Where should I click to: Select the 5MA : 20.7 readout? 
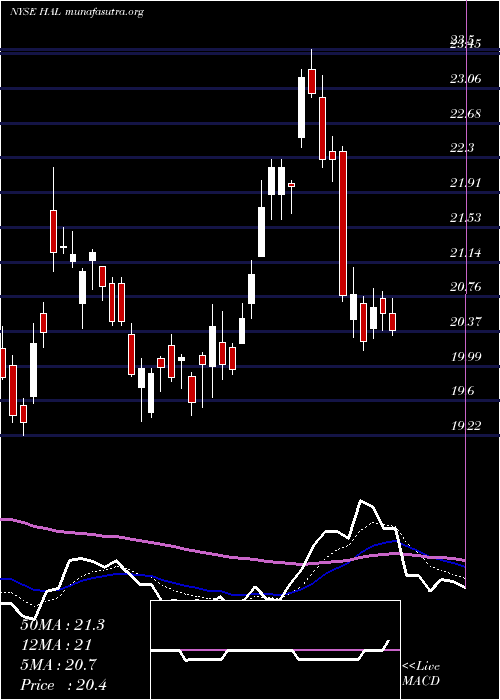pyautogui.click(x=58, y=665)
